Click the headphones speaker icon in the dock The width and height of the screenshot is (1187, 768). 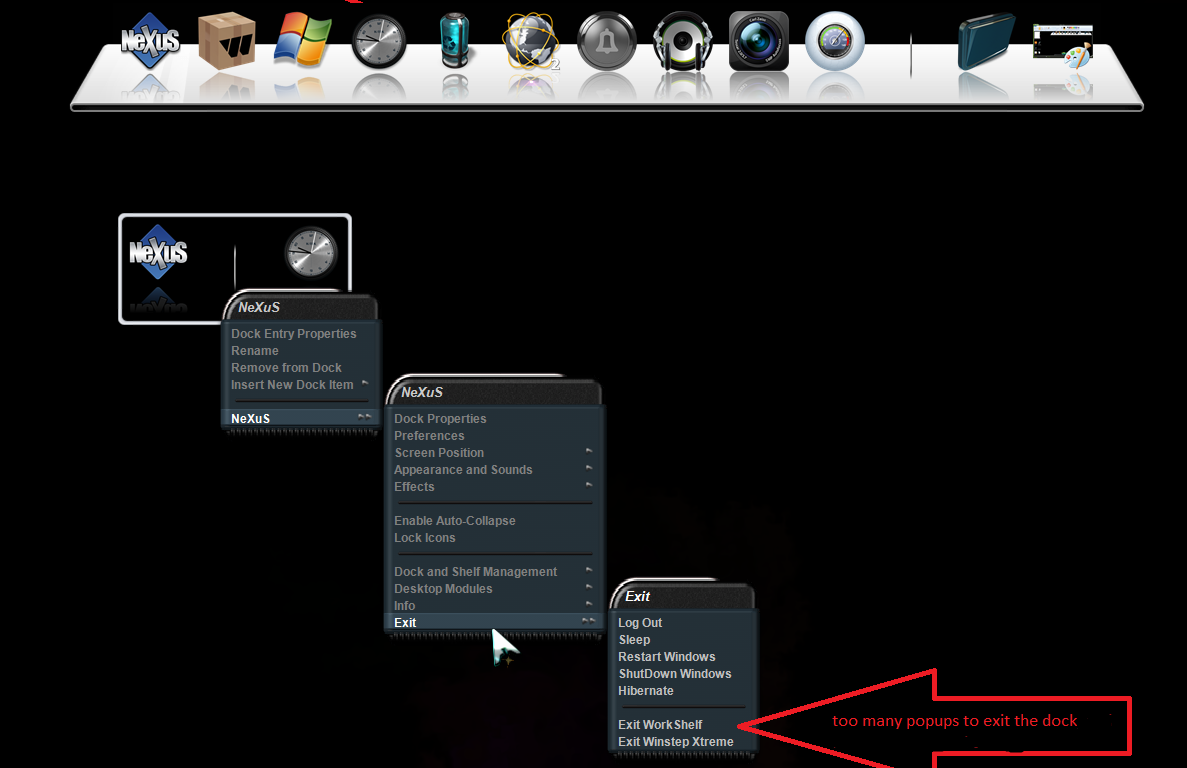pyautogui.click(x=683, y=41)
